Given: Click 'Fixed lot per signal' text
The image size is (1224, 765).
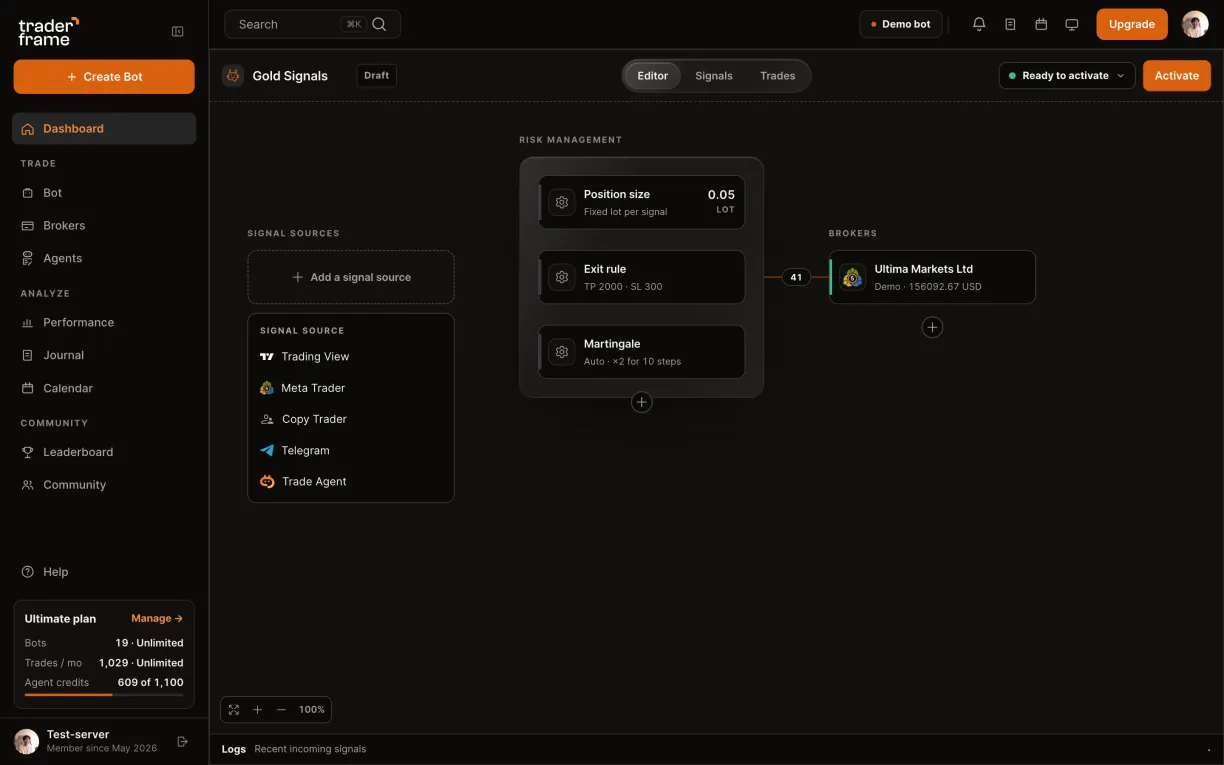Looking at the screenshot, I should pos(625,212).
